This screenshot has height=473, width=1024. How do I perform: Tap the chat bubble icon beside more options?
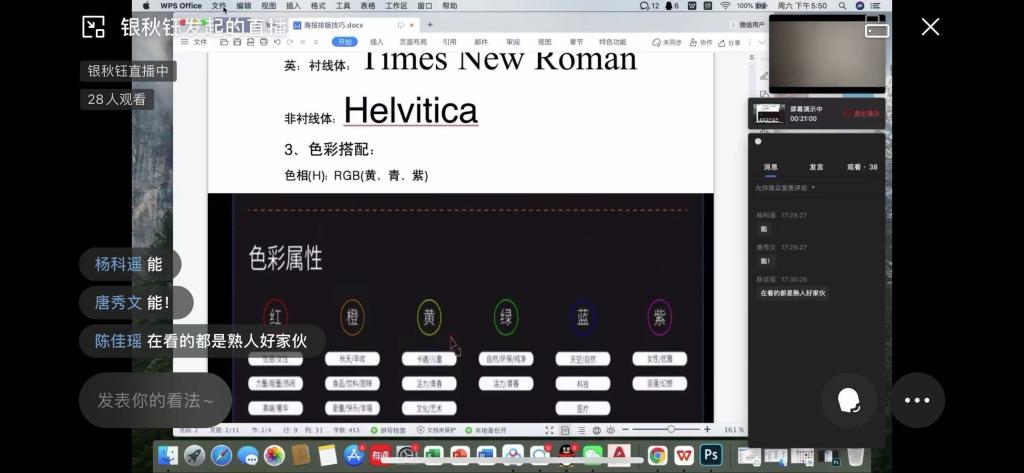click(849, 400)
